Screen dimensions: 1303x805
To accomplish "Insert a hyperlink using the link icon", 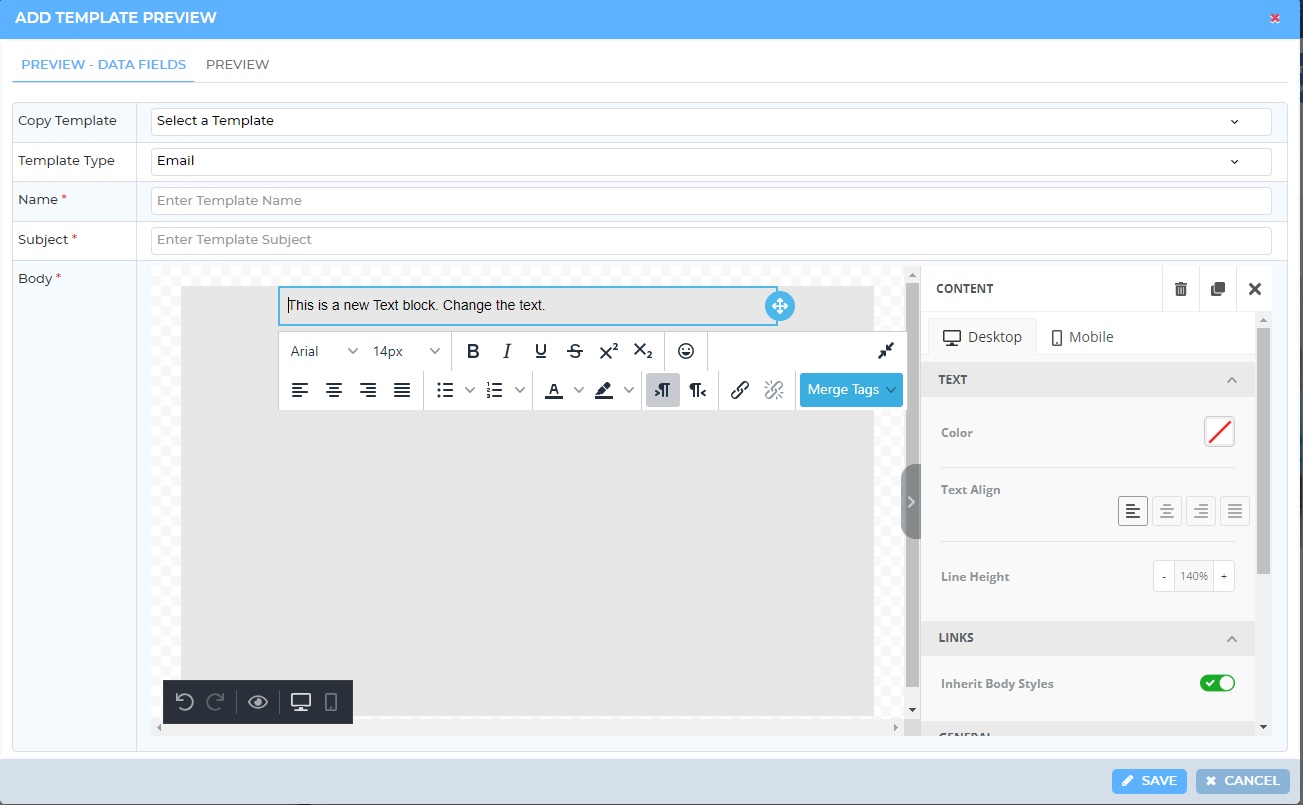I will pyautogui.click(x=739, y=390).
